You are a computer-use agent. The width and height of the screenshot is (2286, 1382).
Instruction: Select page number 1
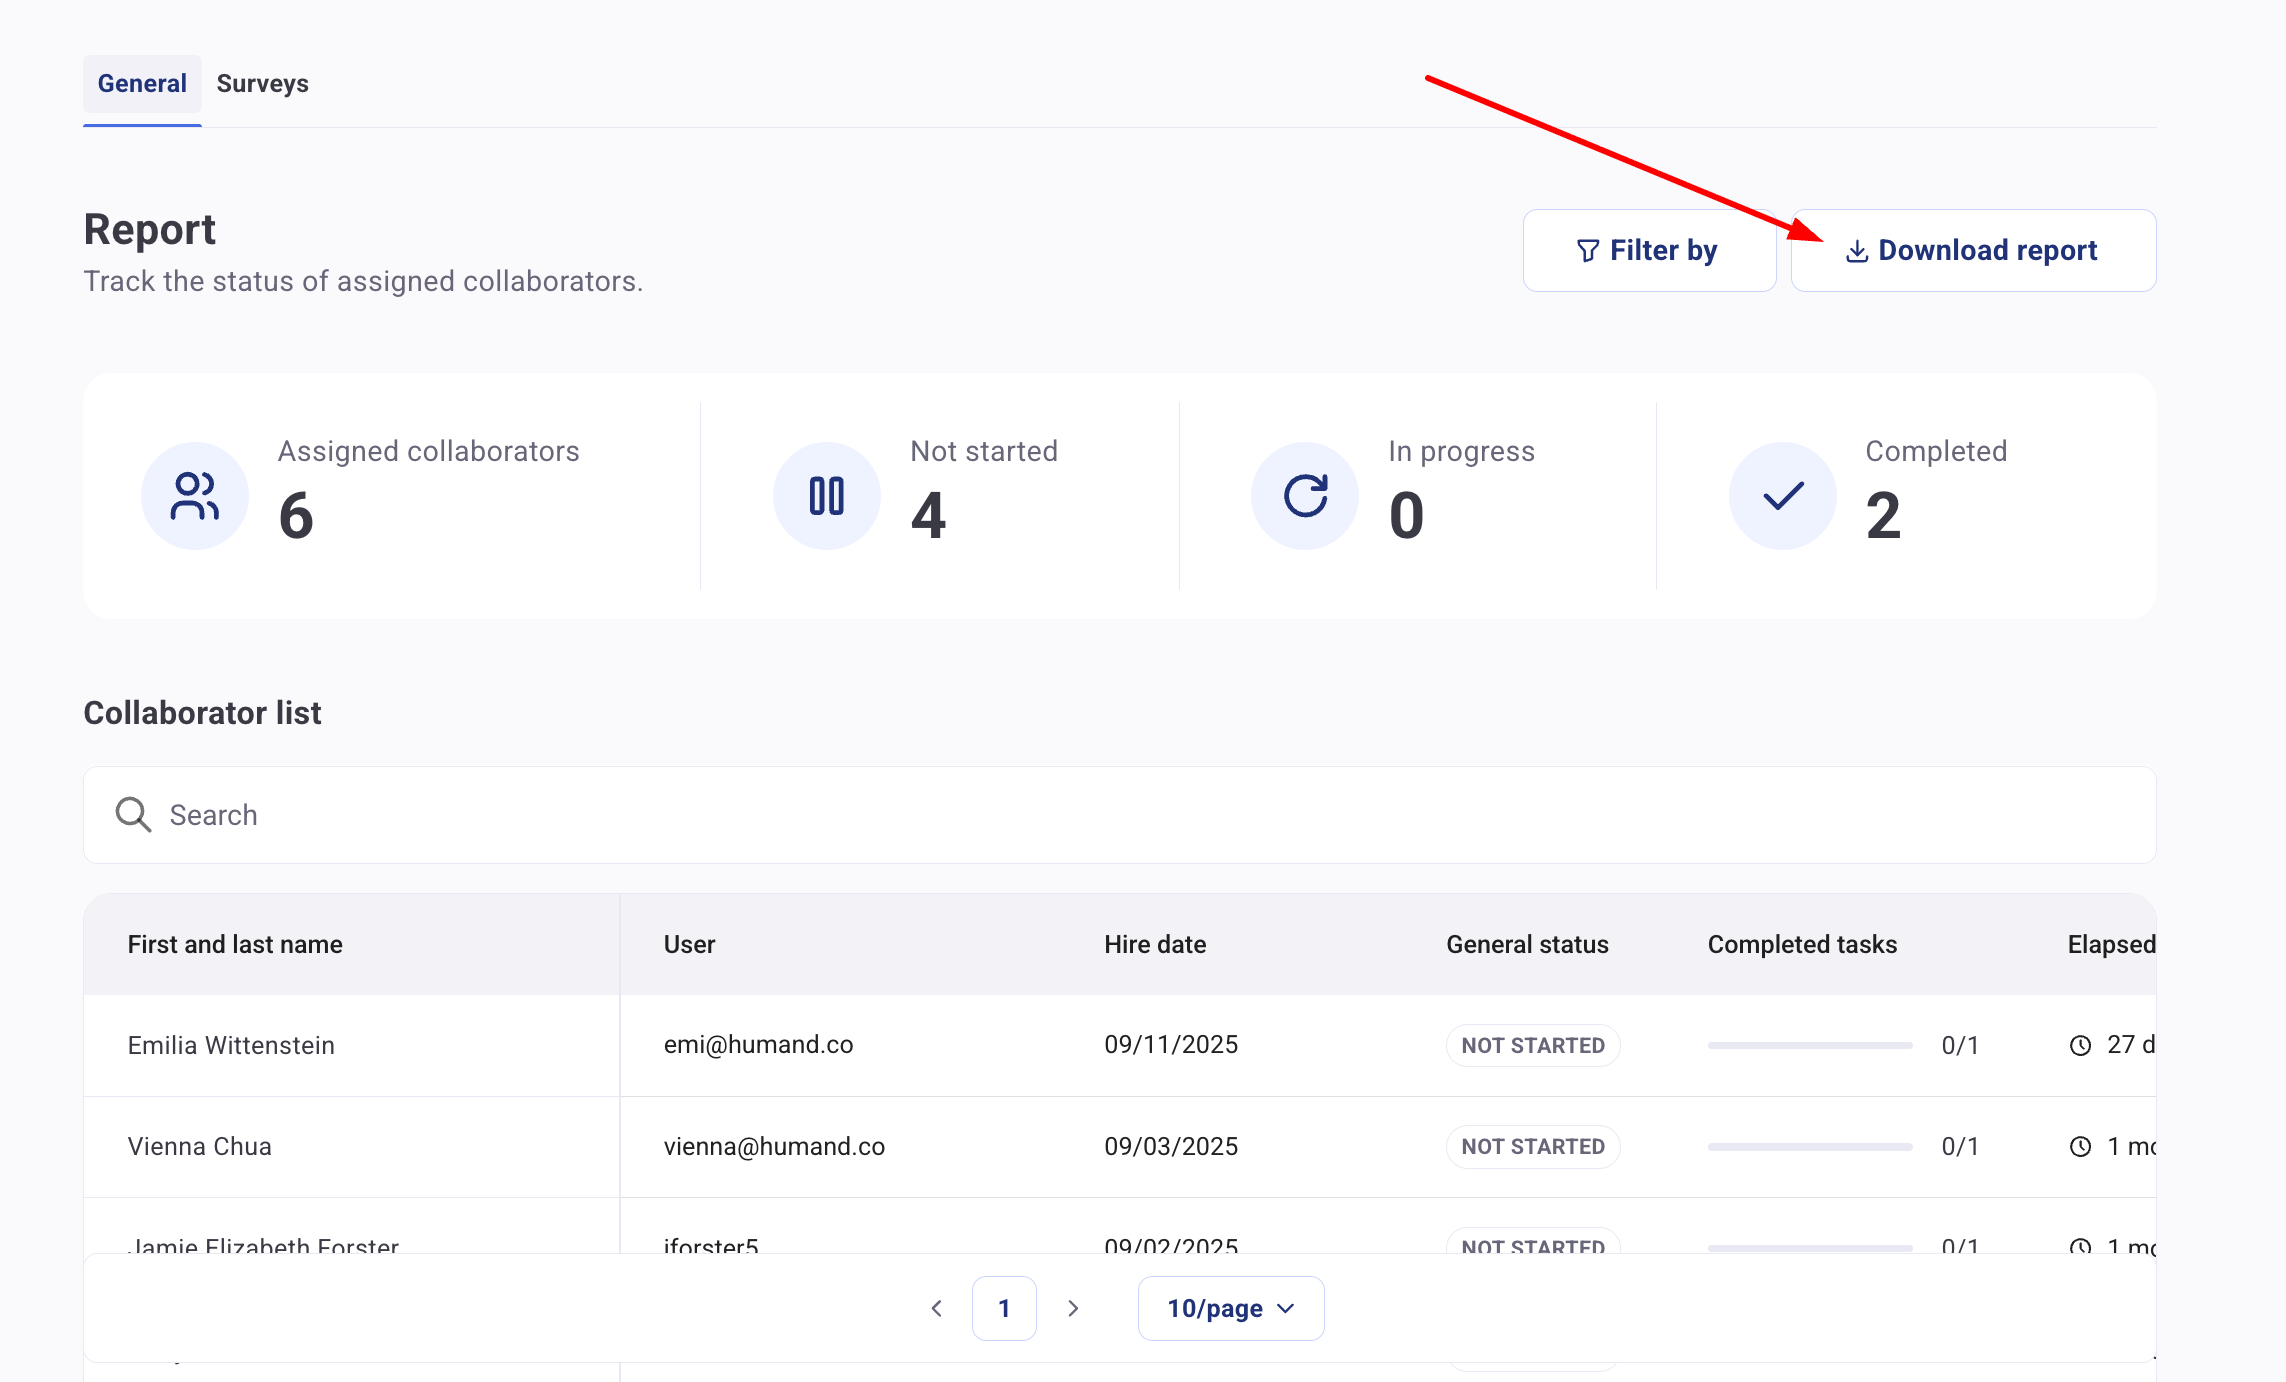pyautogui.click(x=1004, y=1308)
